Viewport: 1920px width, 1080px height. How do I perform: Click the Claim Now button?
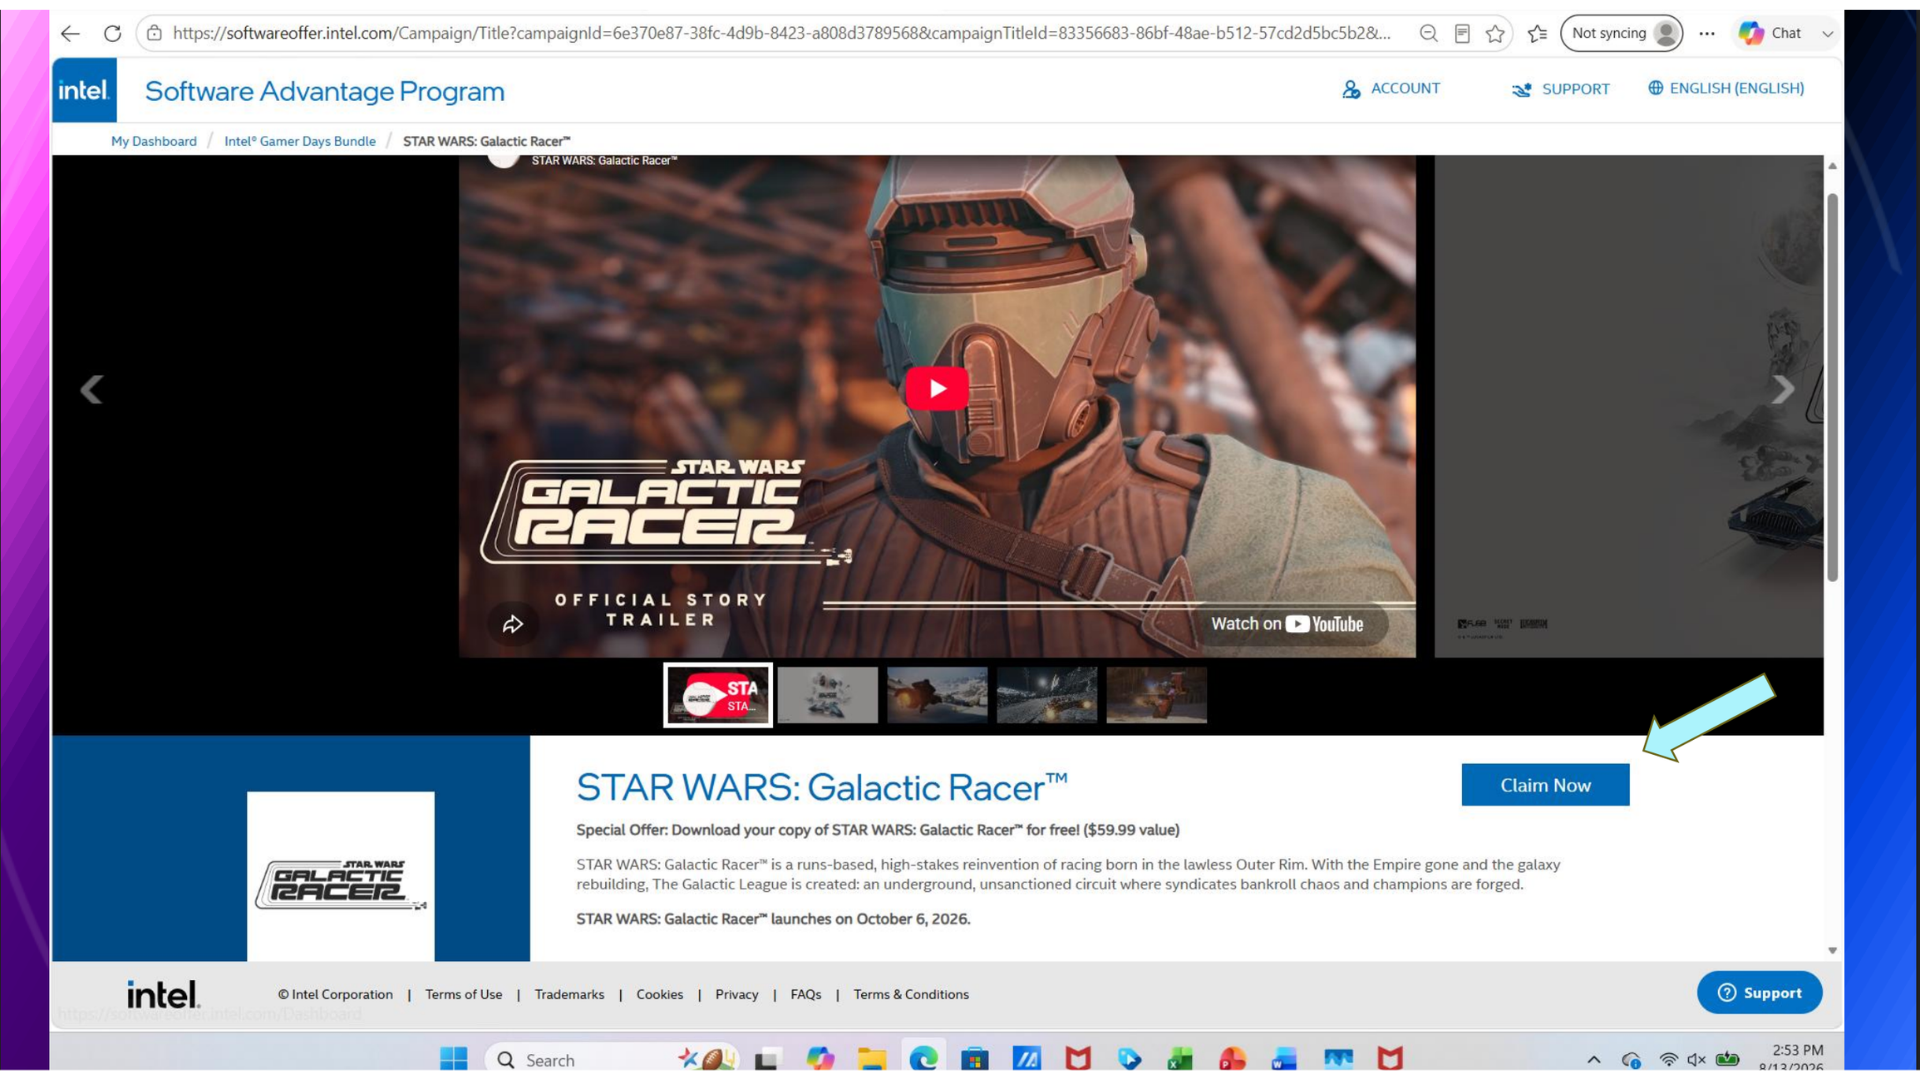tap(1545, 785)
